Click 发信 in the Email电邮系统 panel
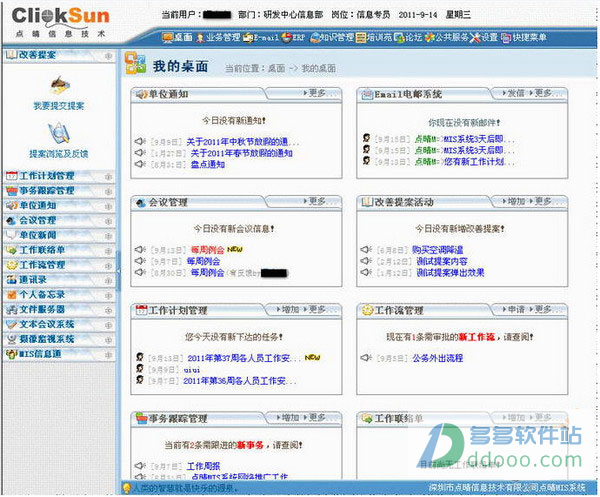The height and width of the screenshot is (497, 600). coord(514,93)
